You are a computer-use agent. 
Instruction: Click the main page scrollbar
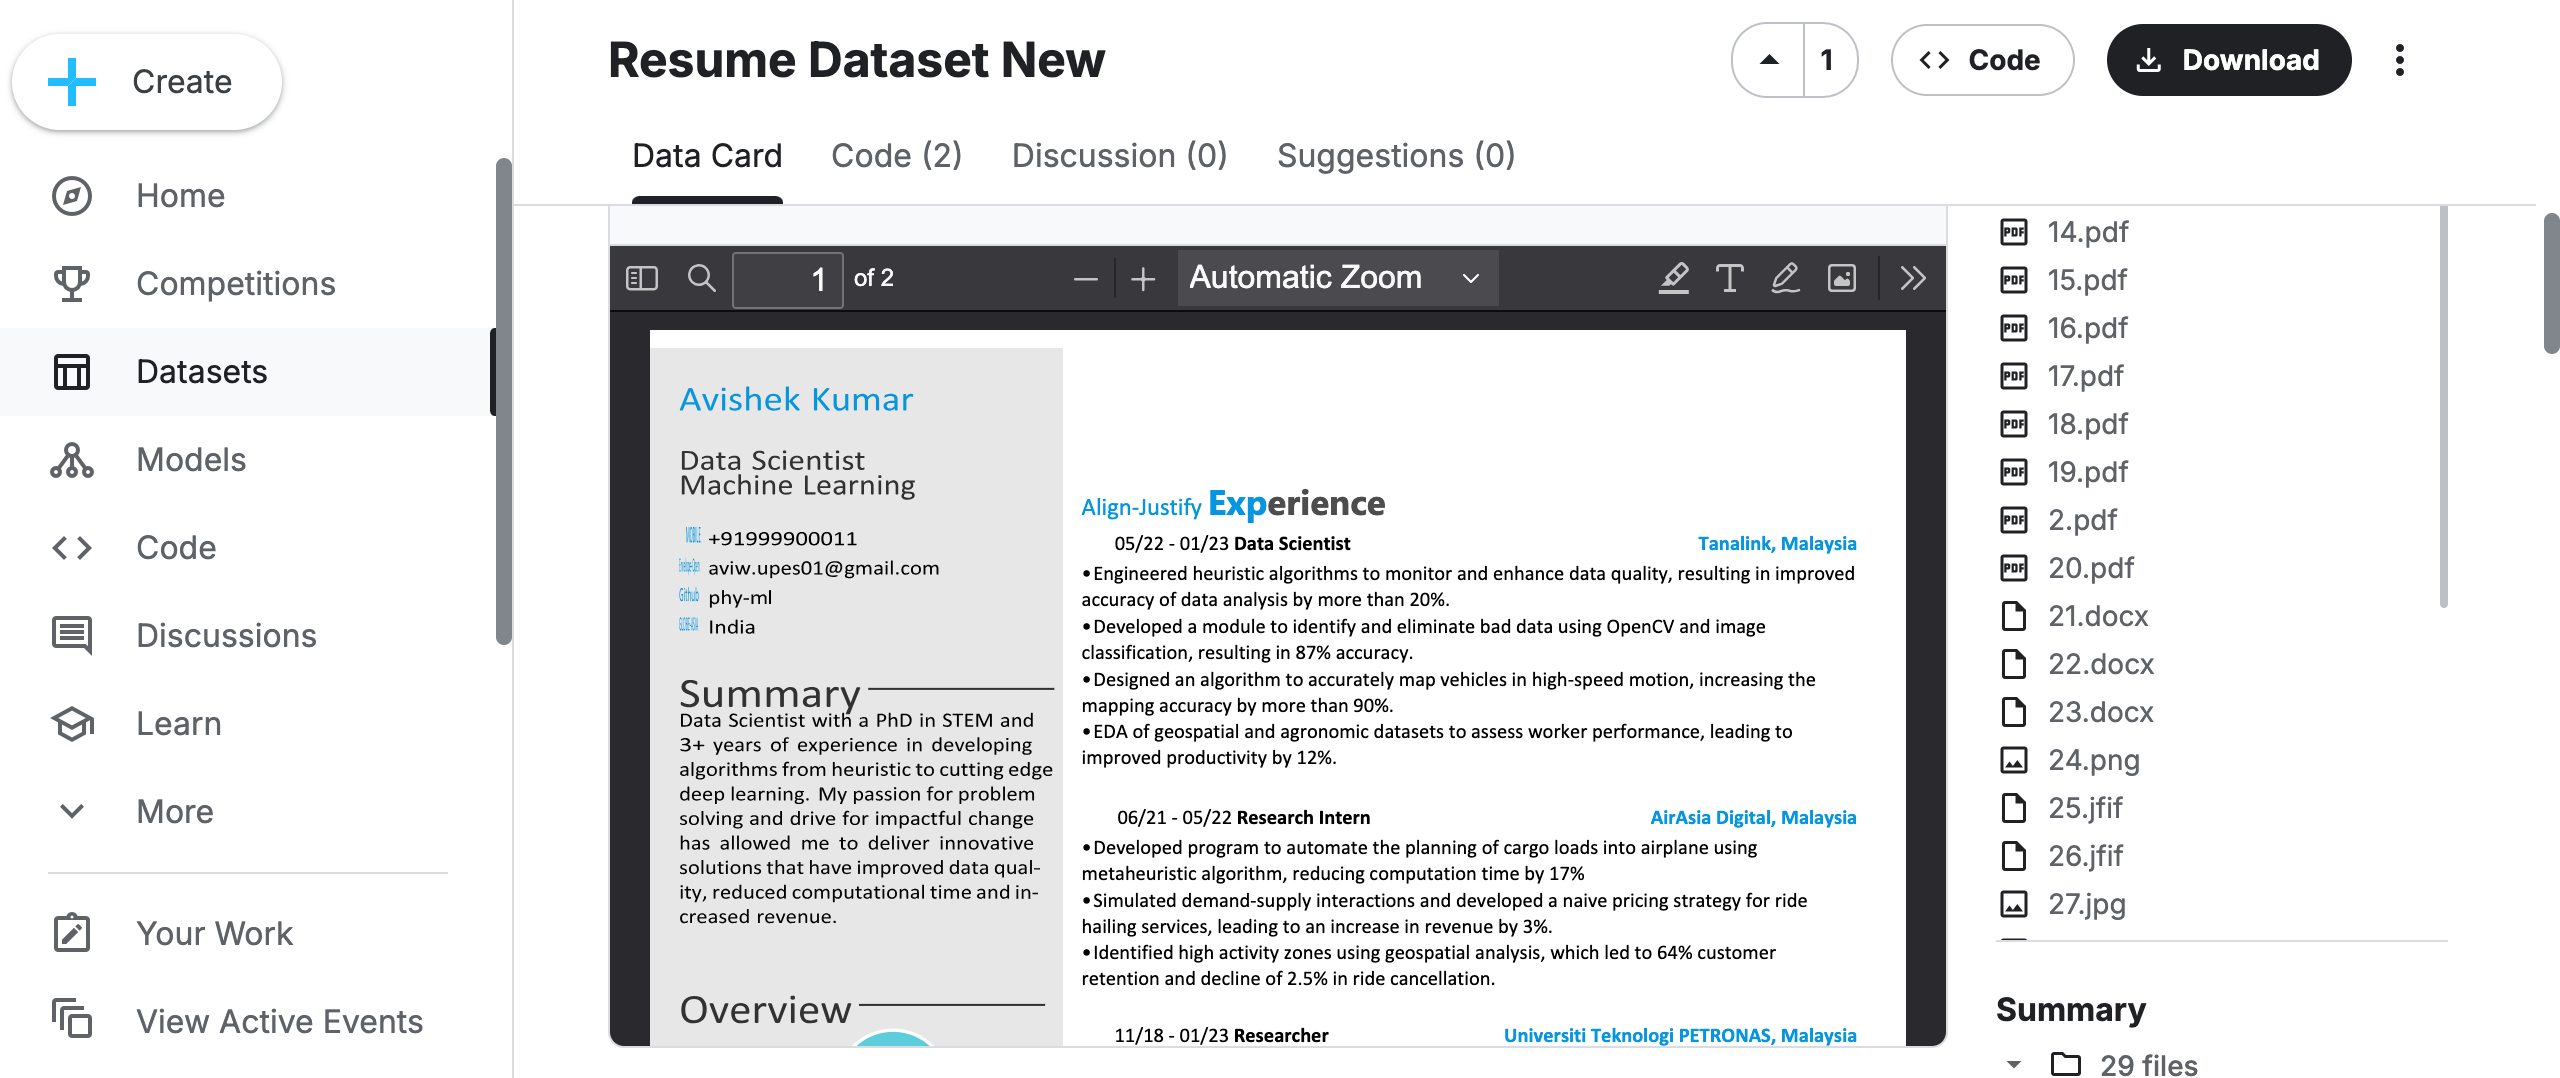point(2551,283)
